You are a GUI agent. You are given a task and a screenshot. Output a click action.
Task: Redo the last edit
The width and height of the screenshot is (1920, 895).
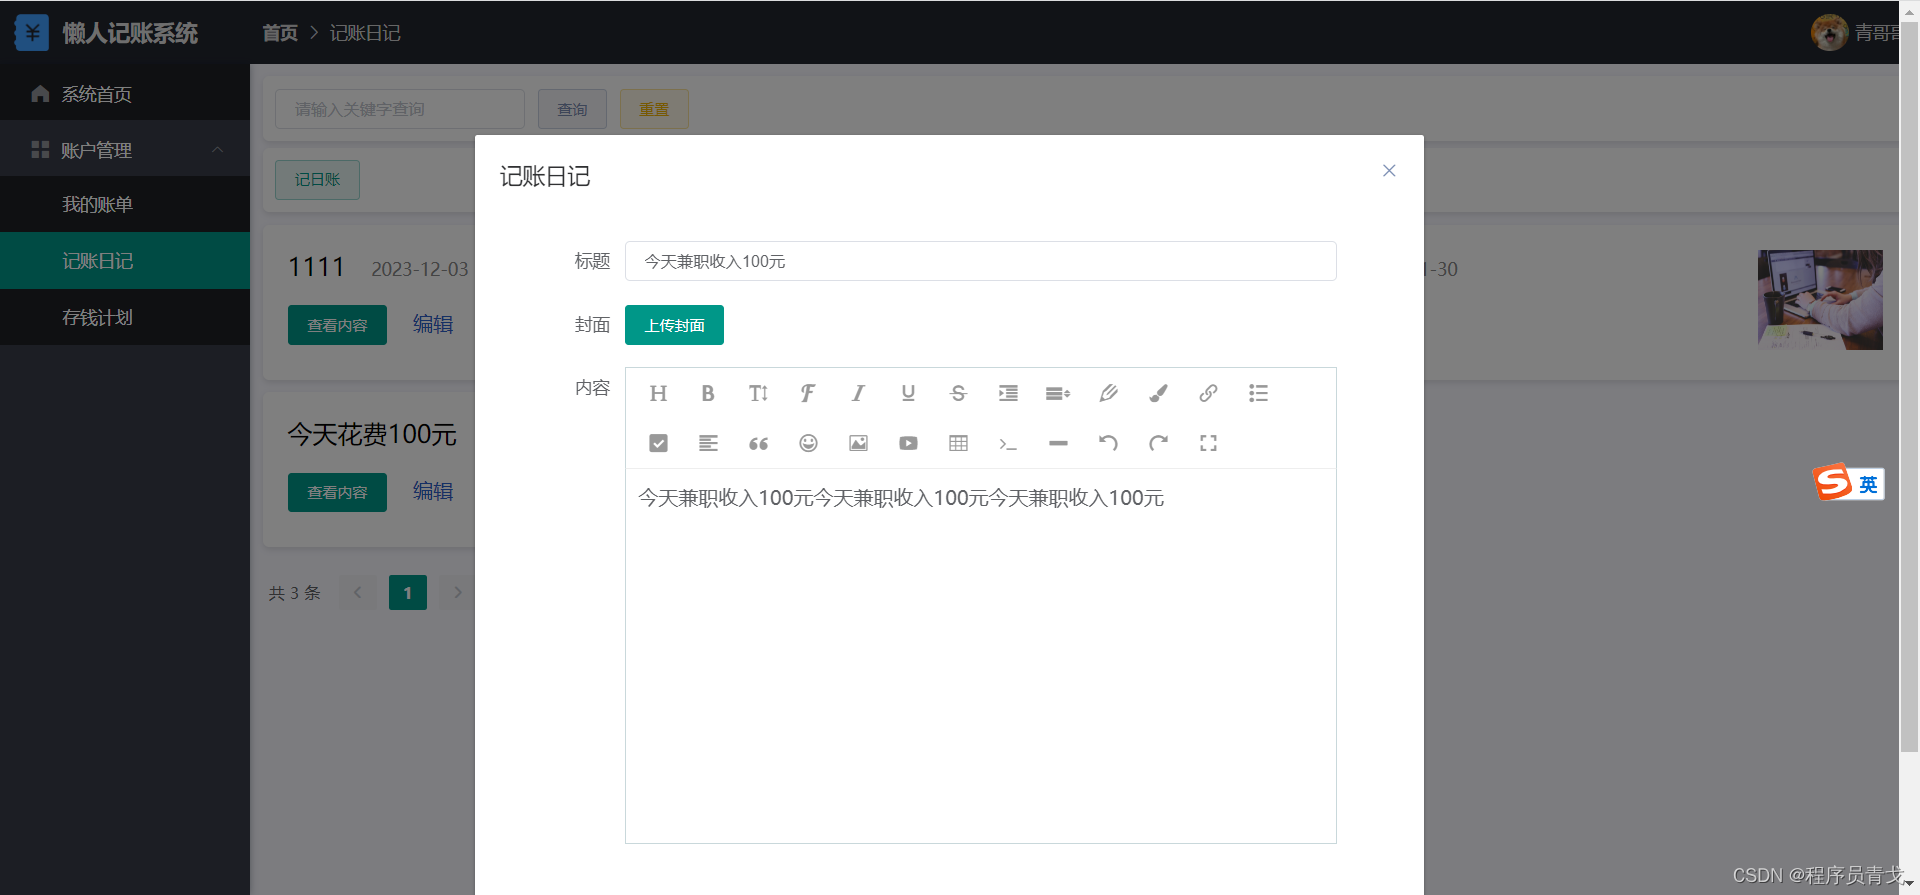[x=1158, y=443]
